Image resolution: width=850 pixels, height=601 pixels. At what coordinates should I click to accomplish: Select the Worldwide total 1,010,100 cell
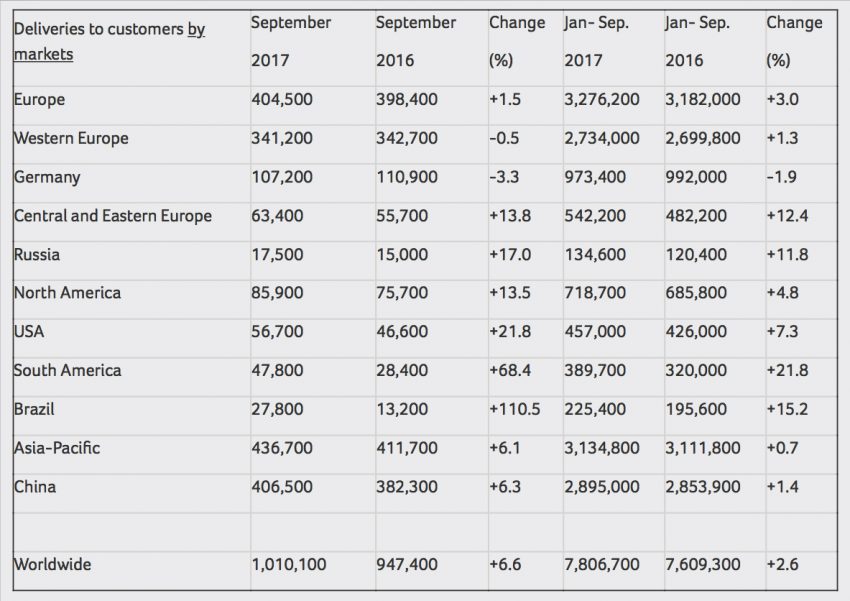289,565
